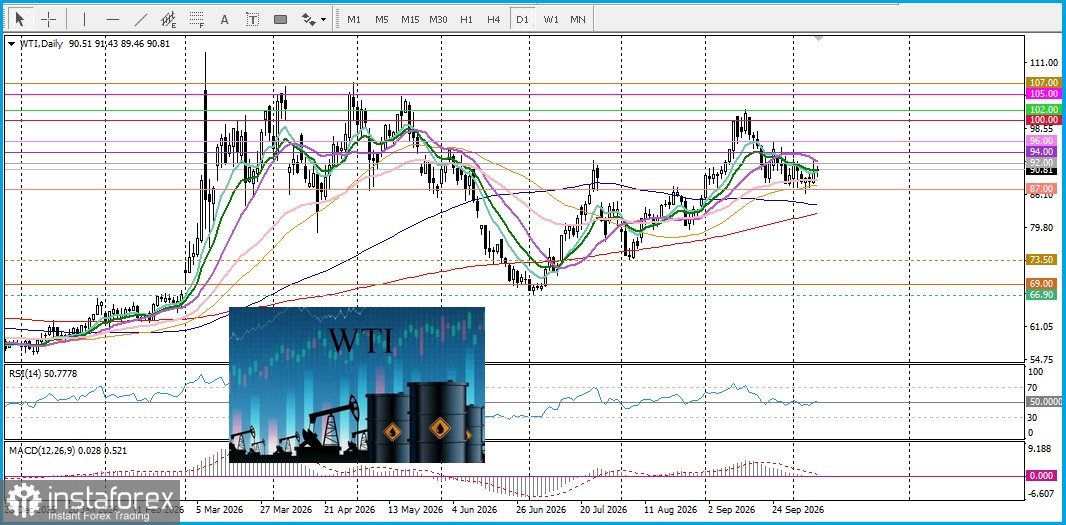The width and height of the screenshot is (1066, 525).
Task: Switch chart to H1 timeframe
Action: pyautogui.click(x=466, y=20)
